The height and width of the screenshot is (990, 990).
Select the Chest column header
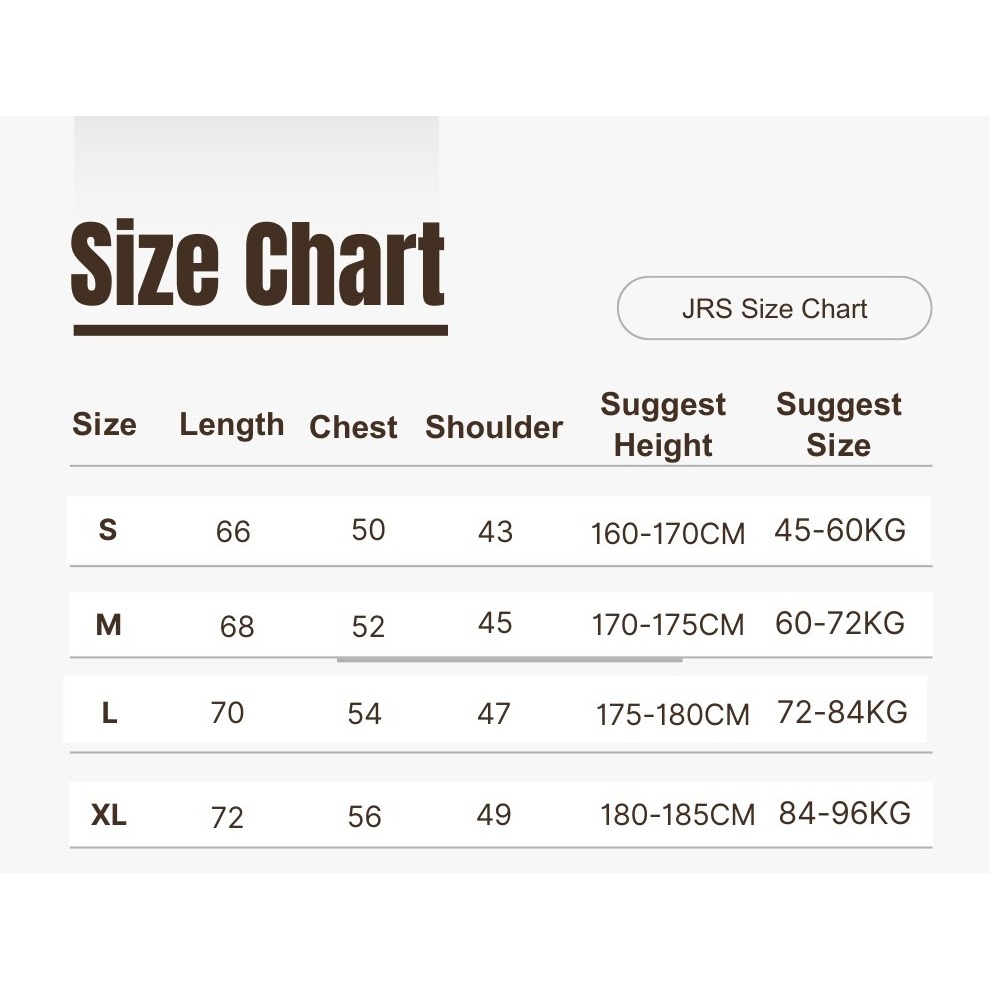(353, 427)
